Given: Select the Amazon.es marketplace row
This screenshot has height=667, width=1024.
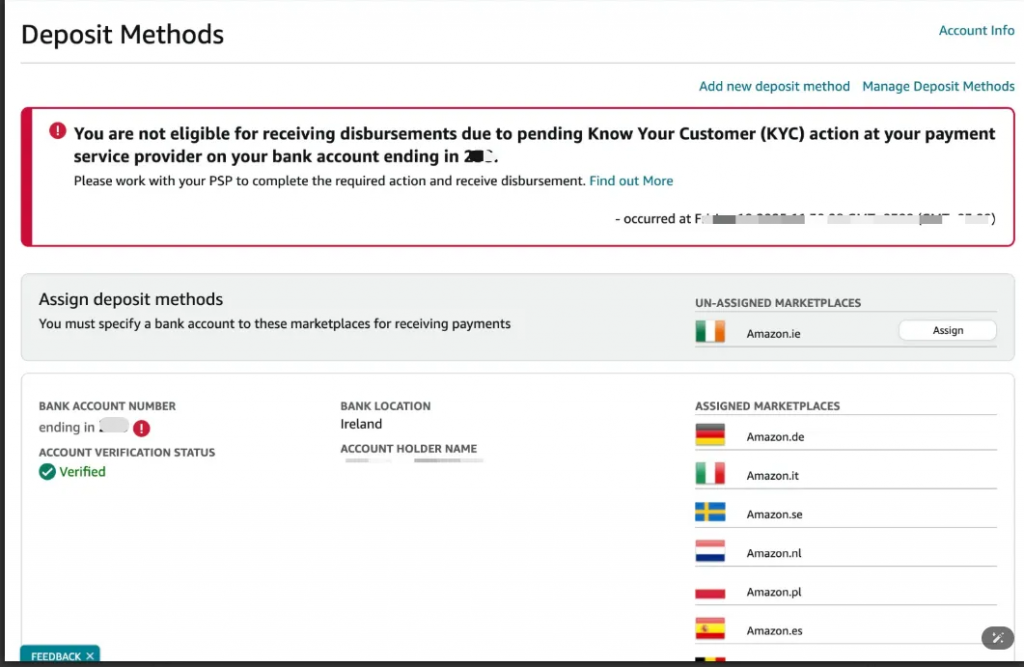Looking at the screenshot, I should (846, 630).
